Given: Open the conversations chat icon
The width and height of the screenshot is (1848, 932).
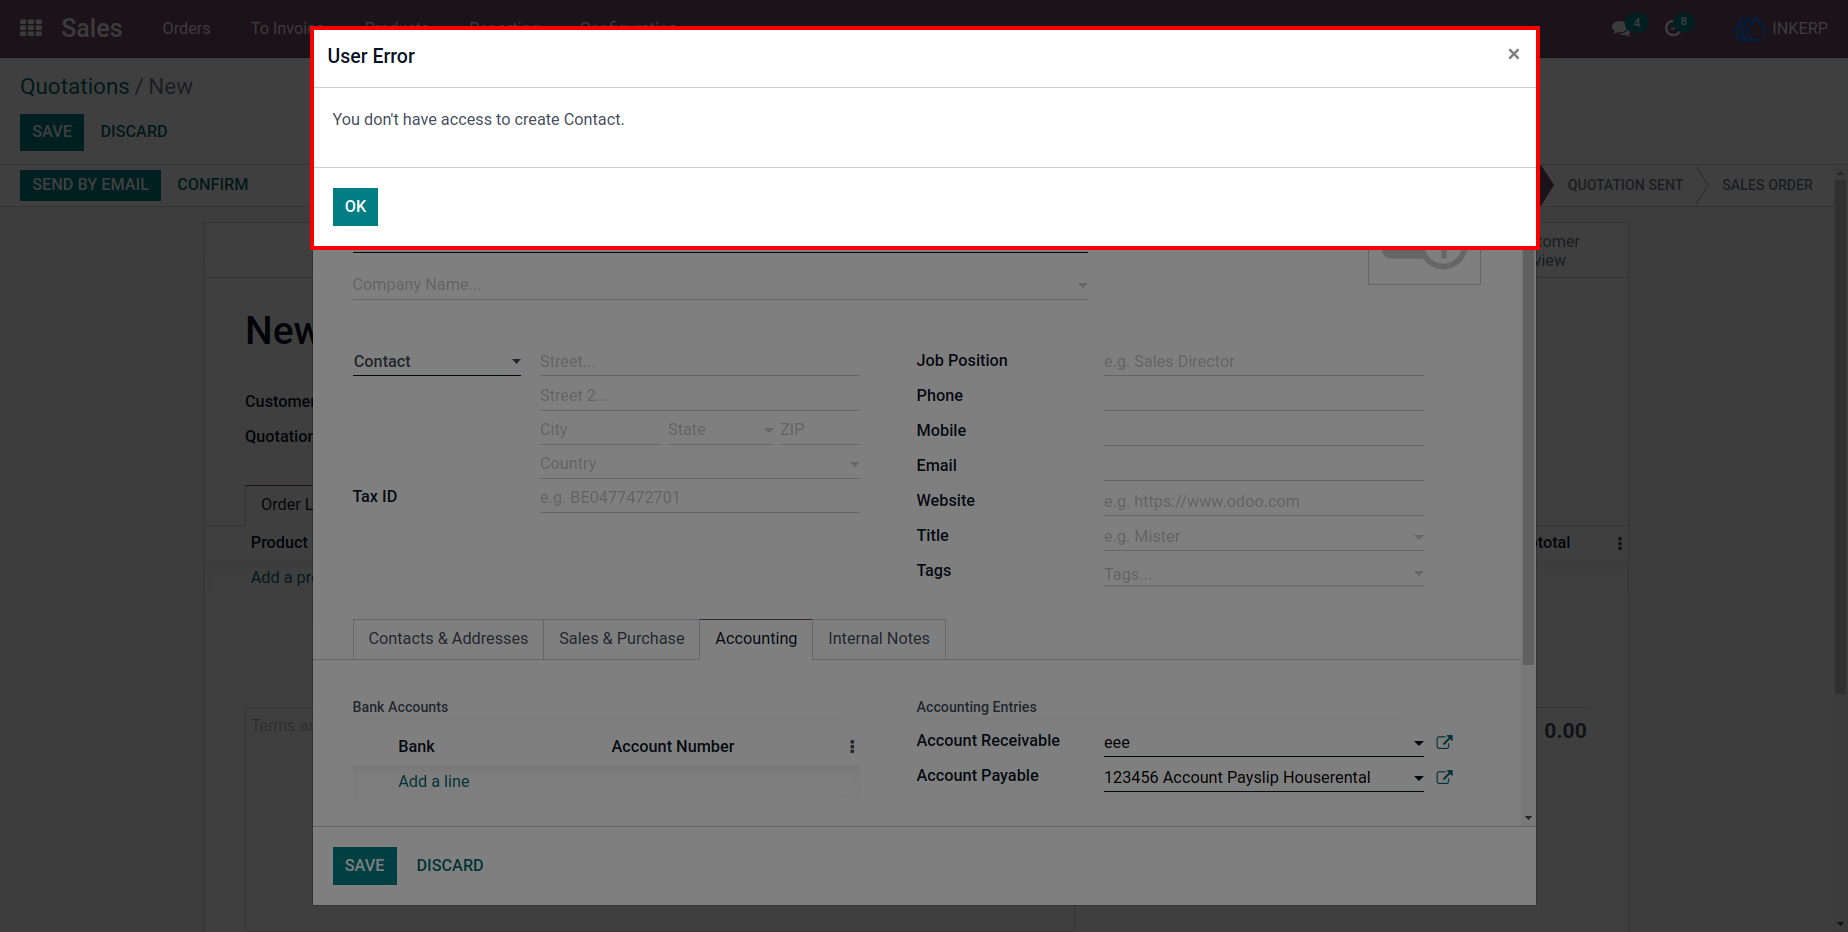Looking at the screenshot, I should pos(1623,28).
